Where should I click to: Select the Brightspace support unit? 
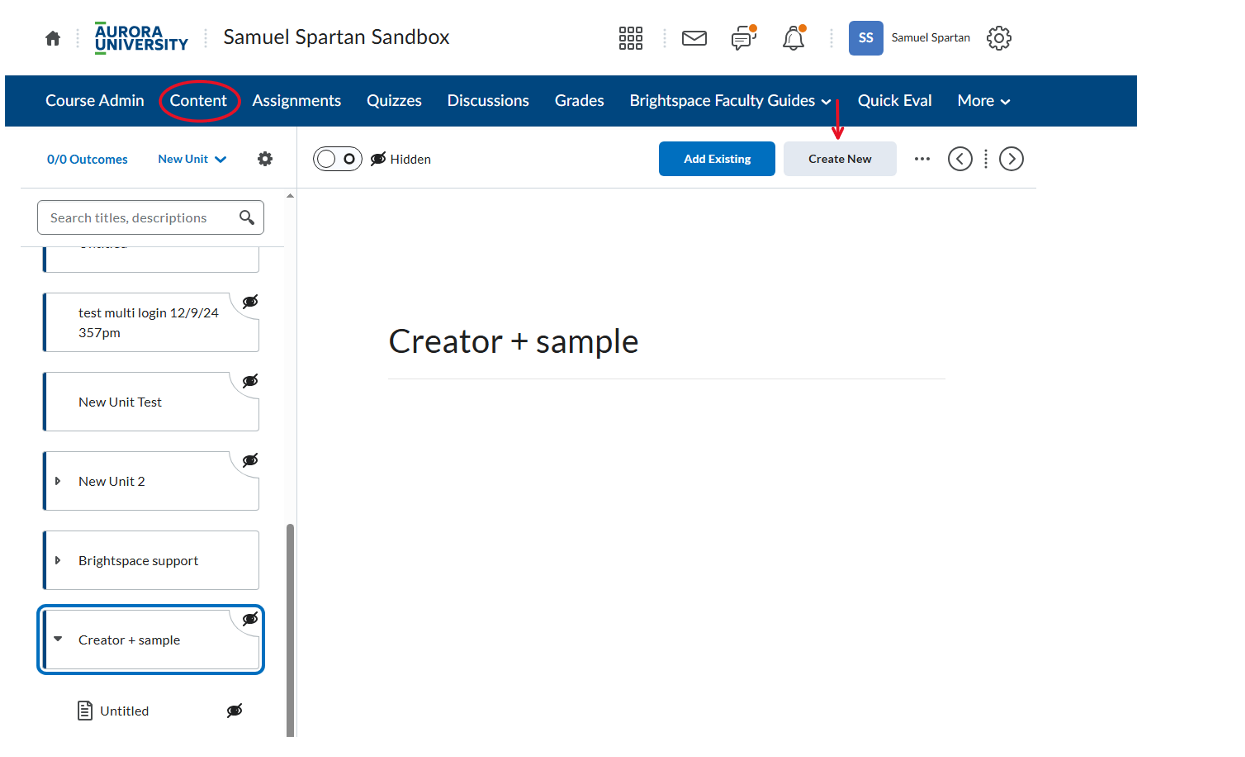(151, 560)
